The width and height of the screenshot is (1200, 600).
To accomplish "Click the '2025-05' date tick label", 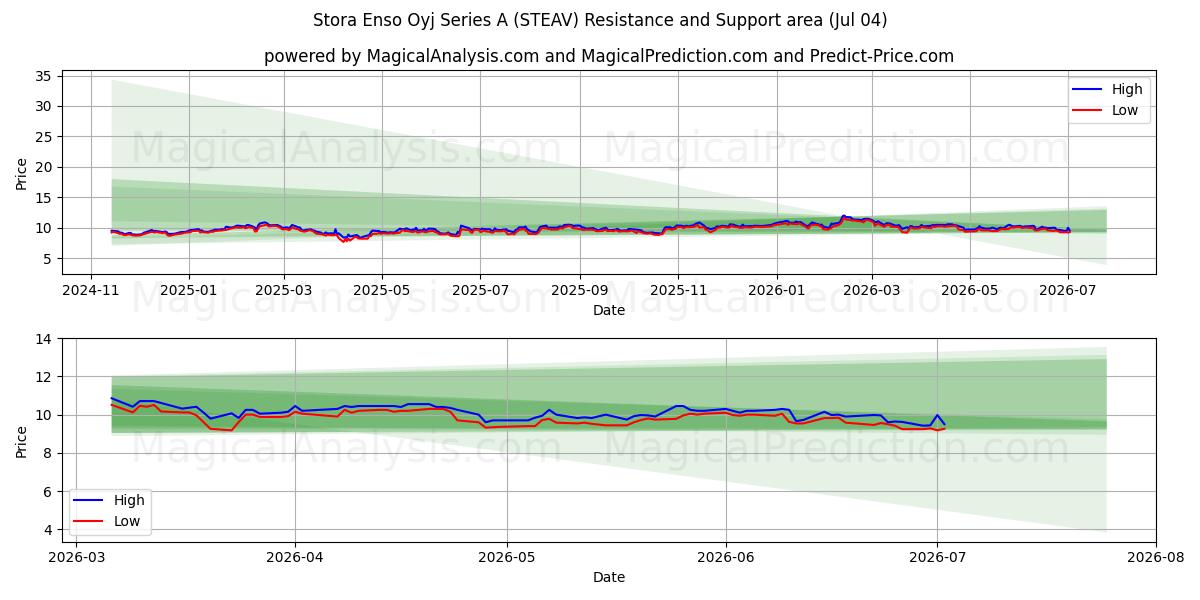I will (x=382, y=291).
